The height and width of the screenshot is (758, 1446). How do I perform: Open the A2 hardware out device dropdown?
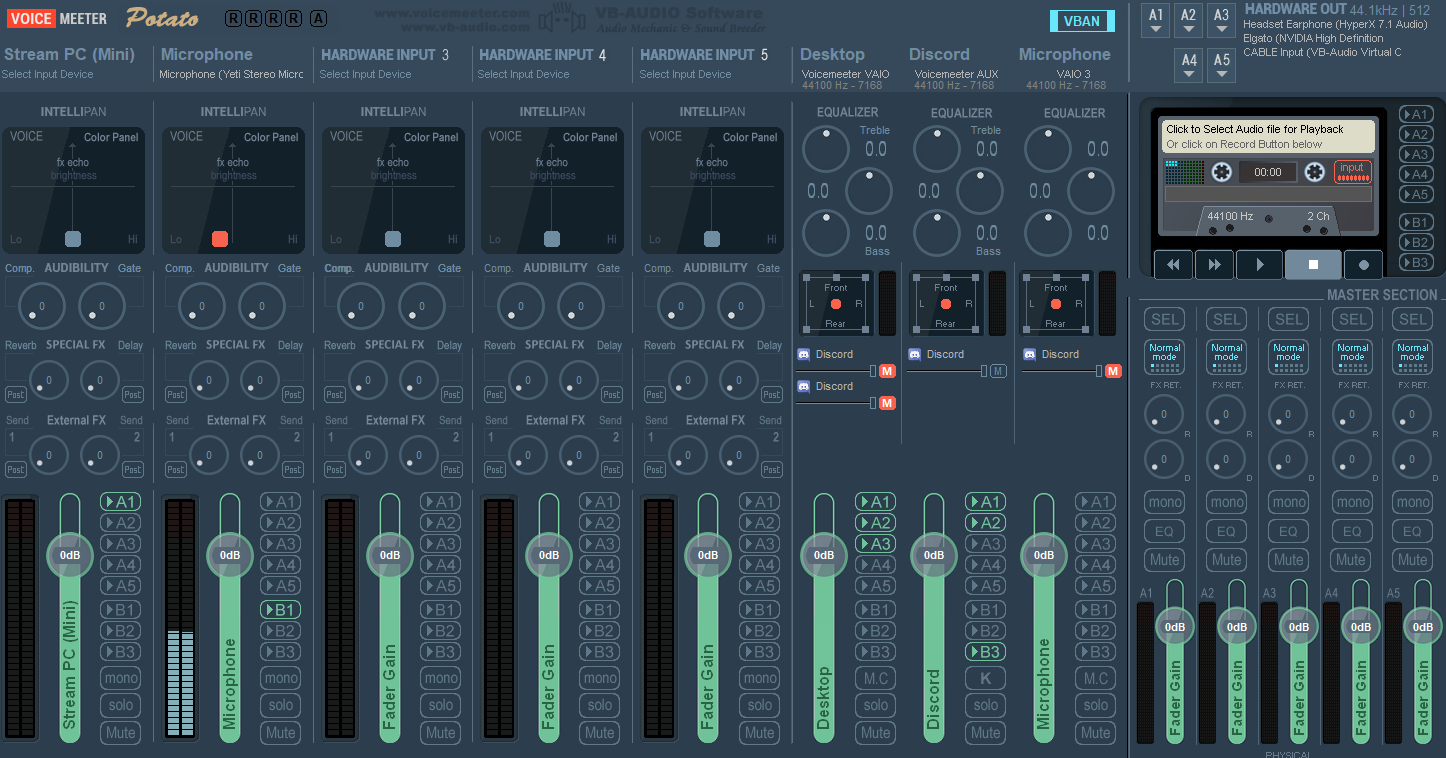point(1189,20)
